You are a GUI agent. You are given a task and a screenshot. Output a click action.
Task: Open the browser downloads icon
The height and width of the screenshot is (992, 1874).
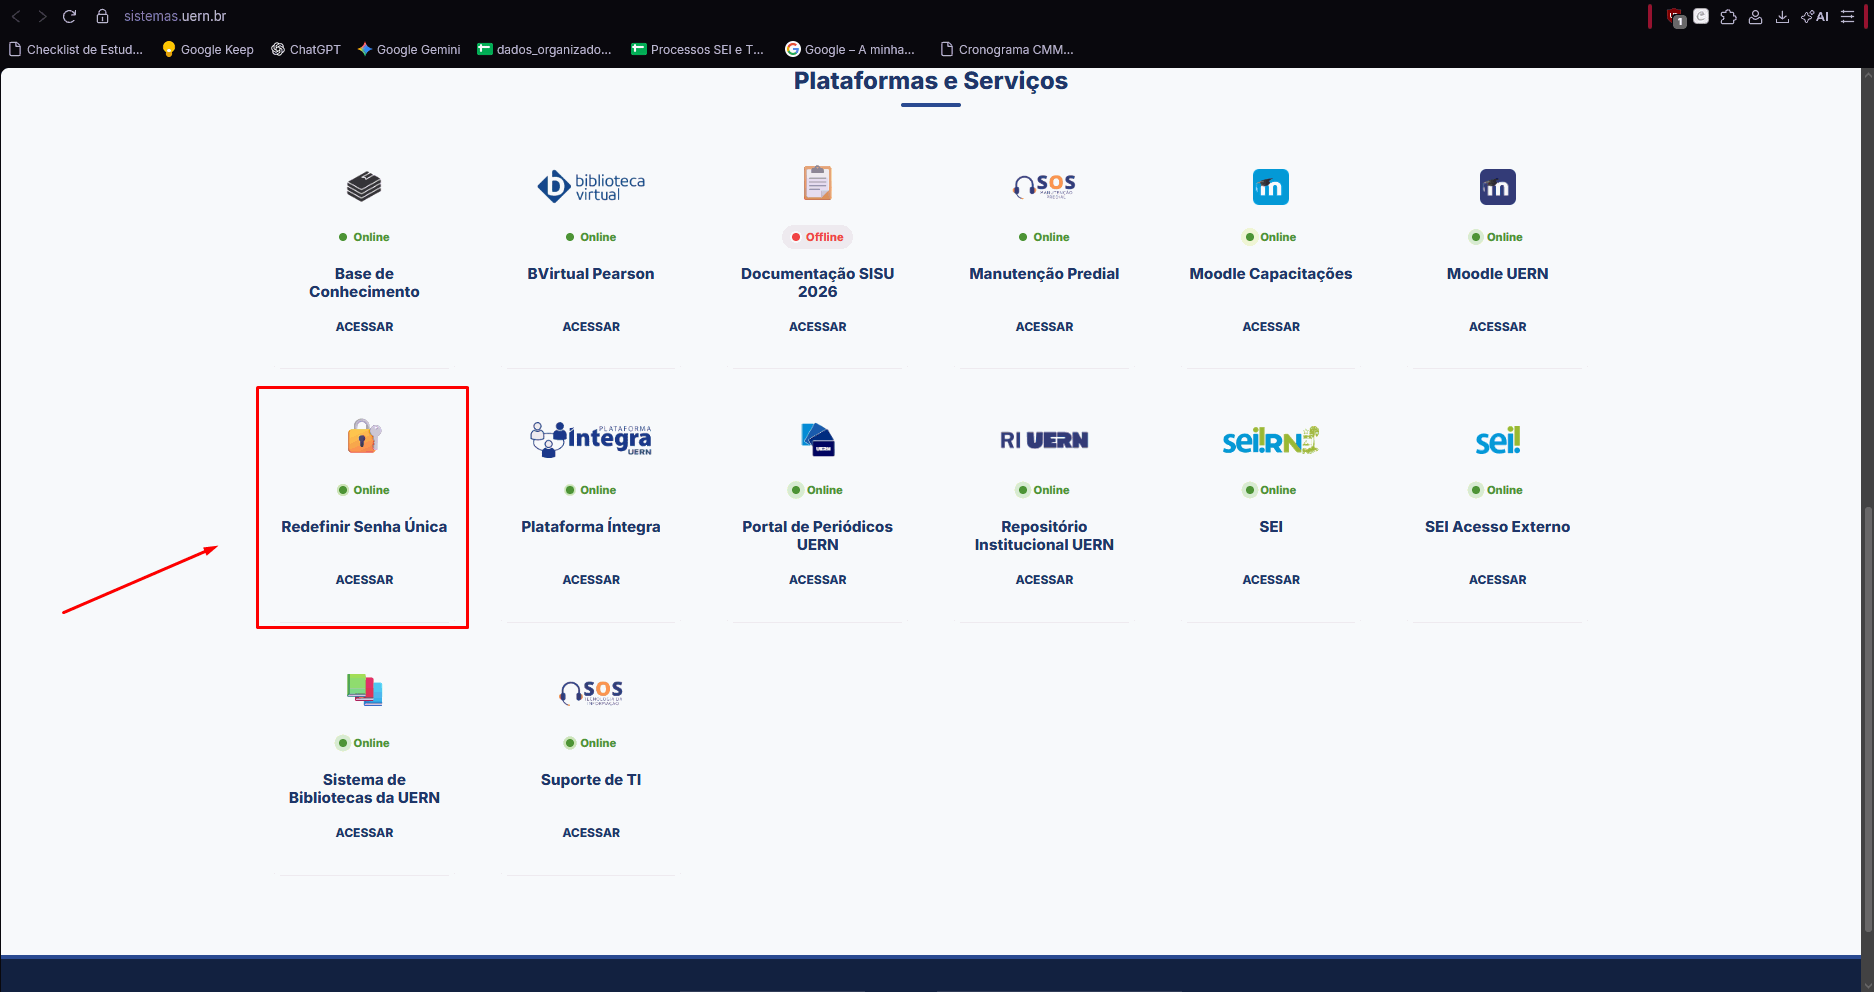pyautogui.click(x=1782, y=16)
